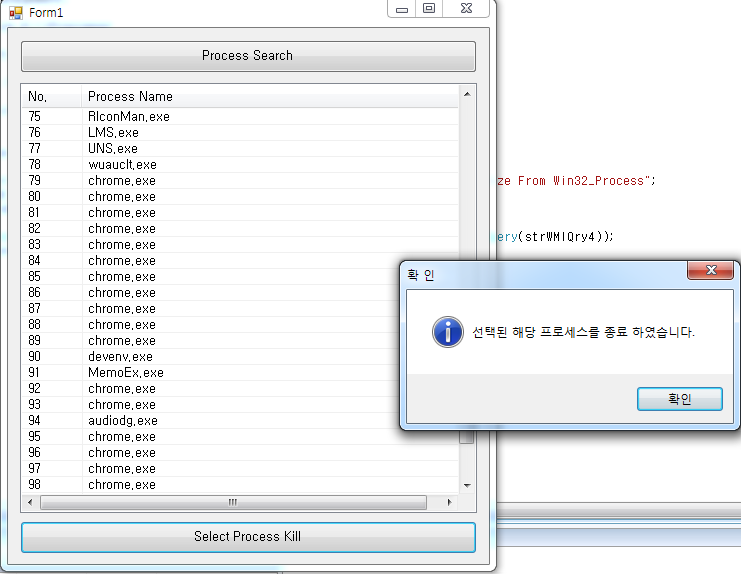
Task: Click horizontal scroll right arrow
Action: (x=449, y=502)
